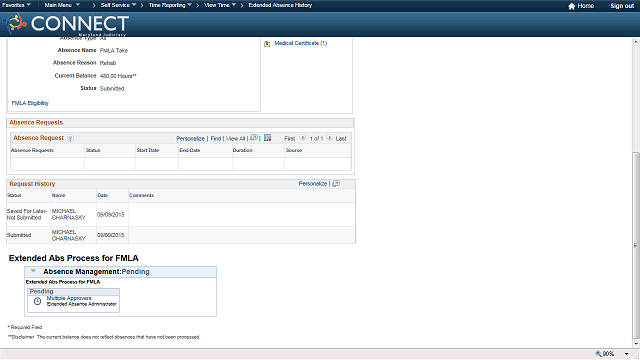The image size is (640, 360).
Task: Click Date column header in Request History
Action: [102, 195]
